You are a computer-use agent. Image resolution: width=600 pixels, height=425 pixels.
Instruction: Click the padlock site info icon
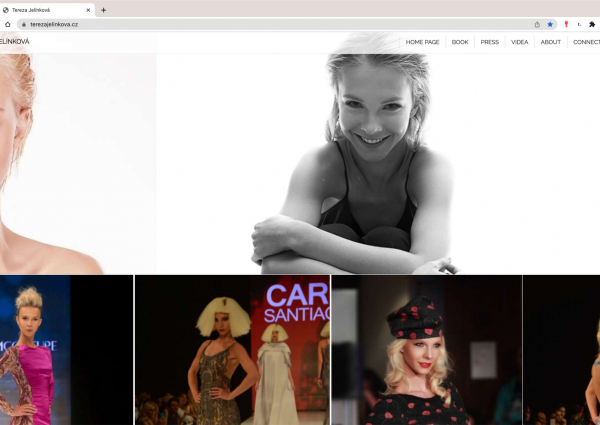point(23,24)
